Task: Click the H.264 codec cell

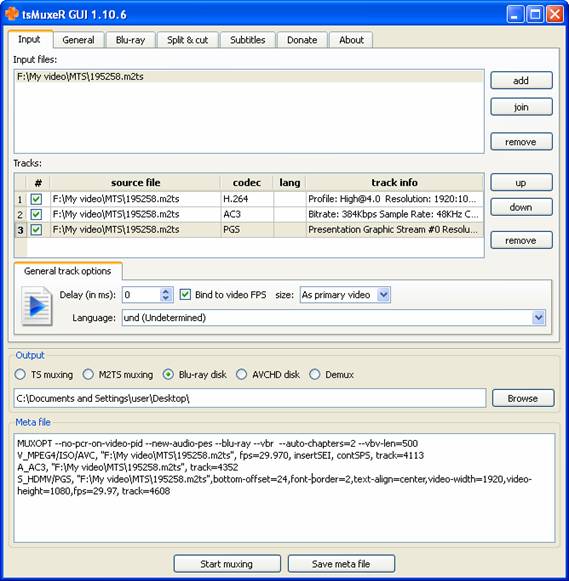Action: point(247,199)
